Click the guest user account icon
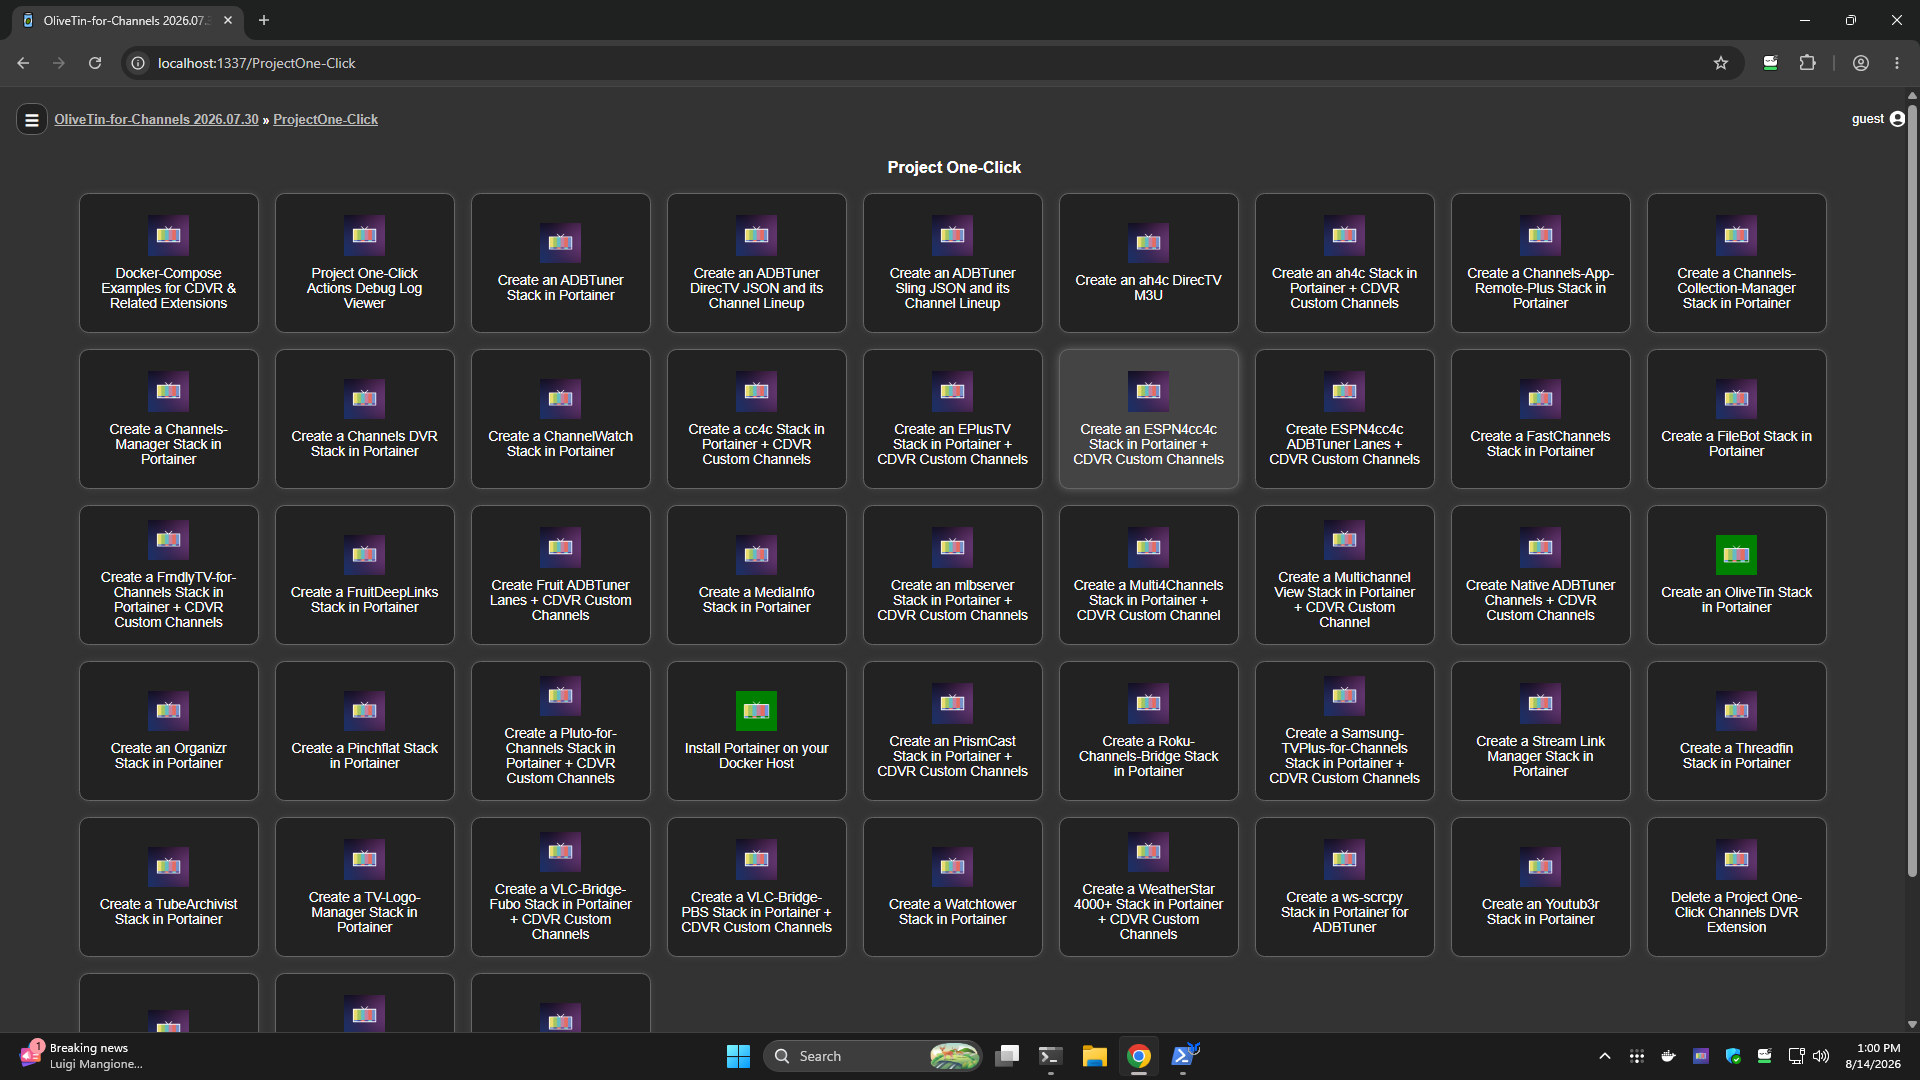The width and height of the screenshot is (1920, 1080). coord(1897,119)
